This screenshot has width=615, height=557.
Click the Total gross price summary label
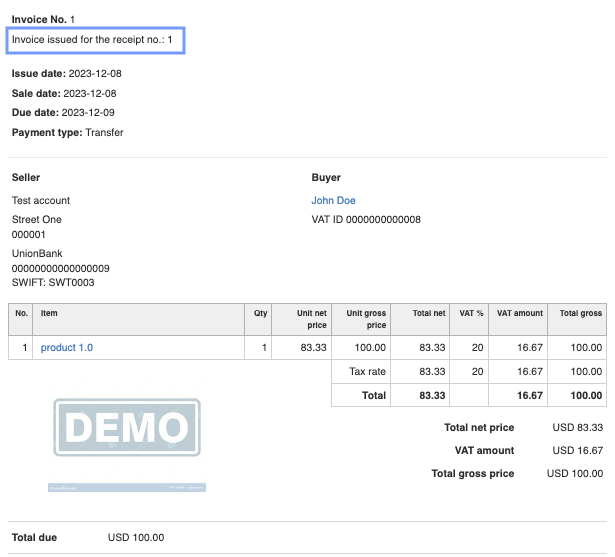[x=472, y=474]
